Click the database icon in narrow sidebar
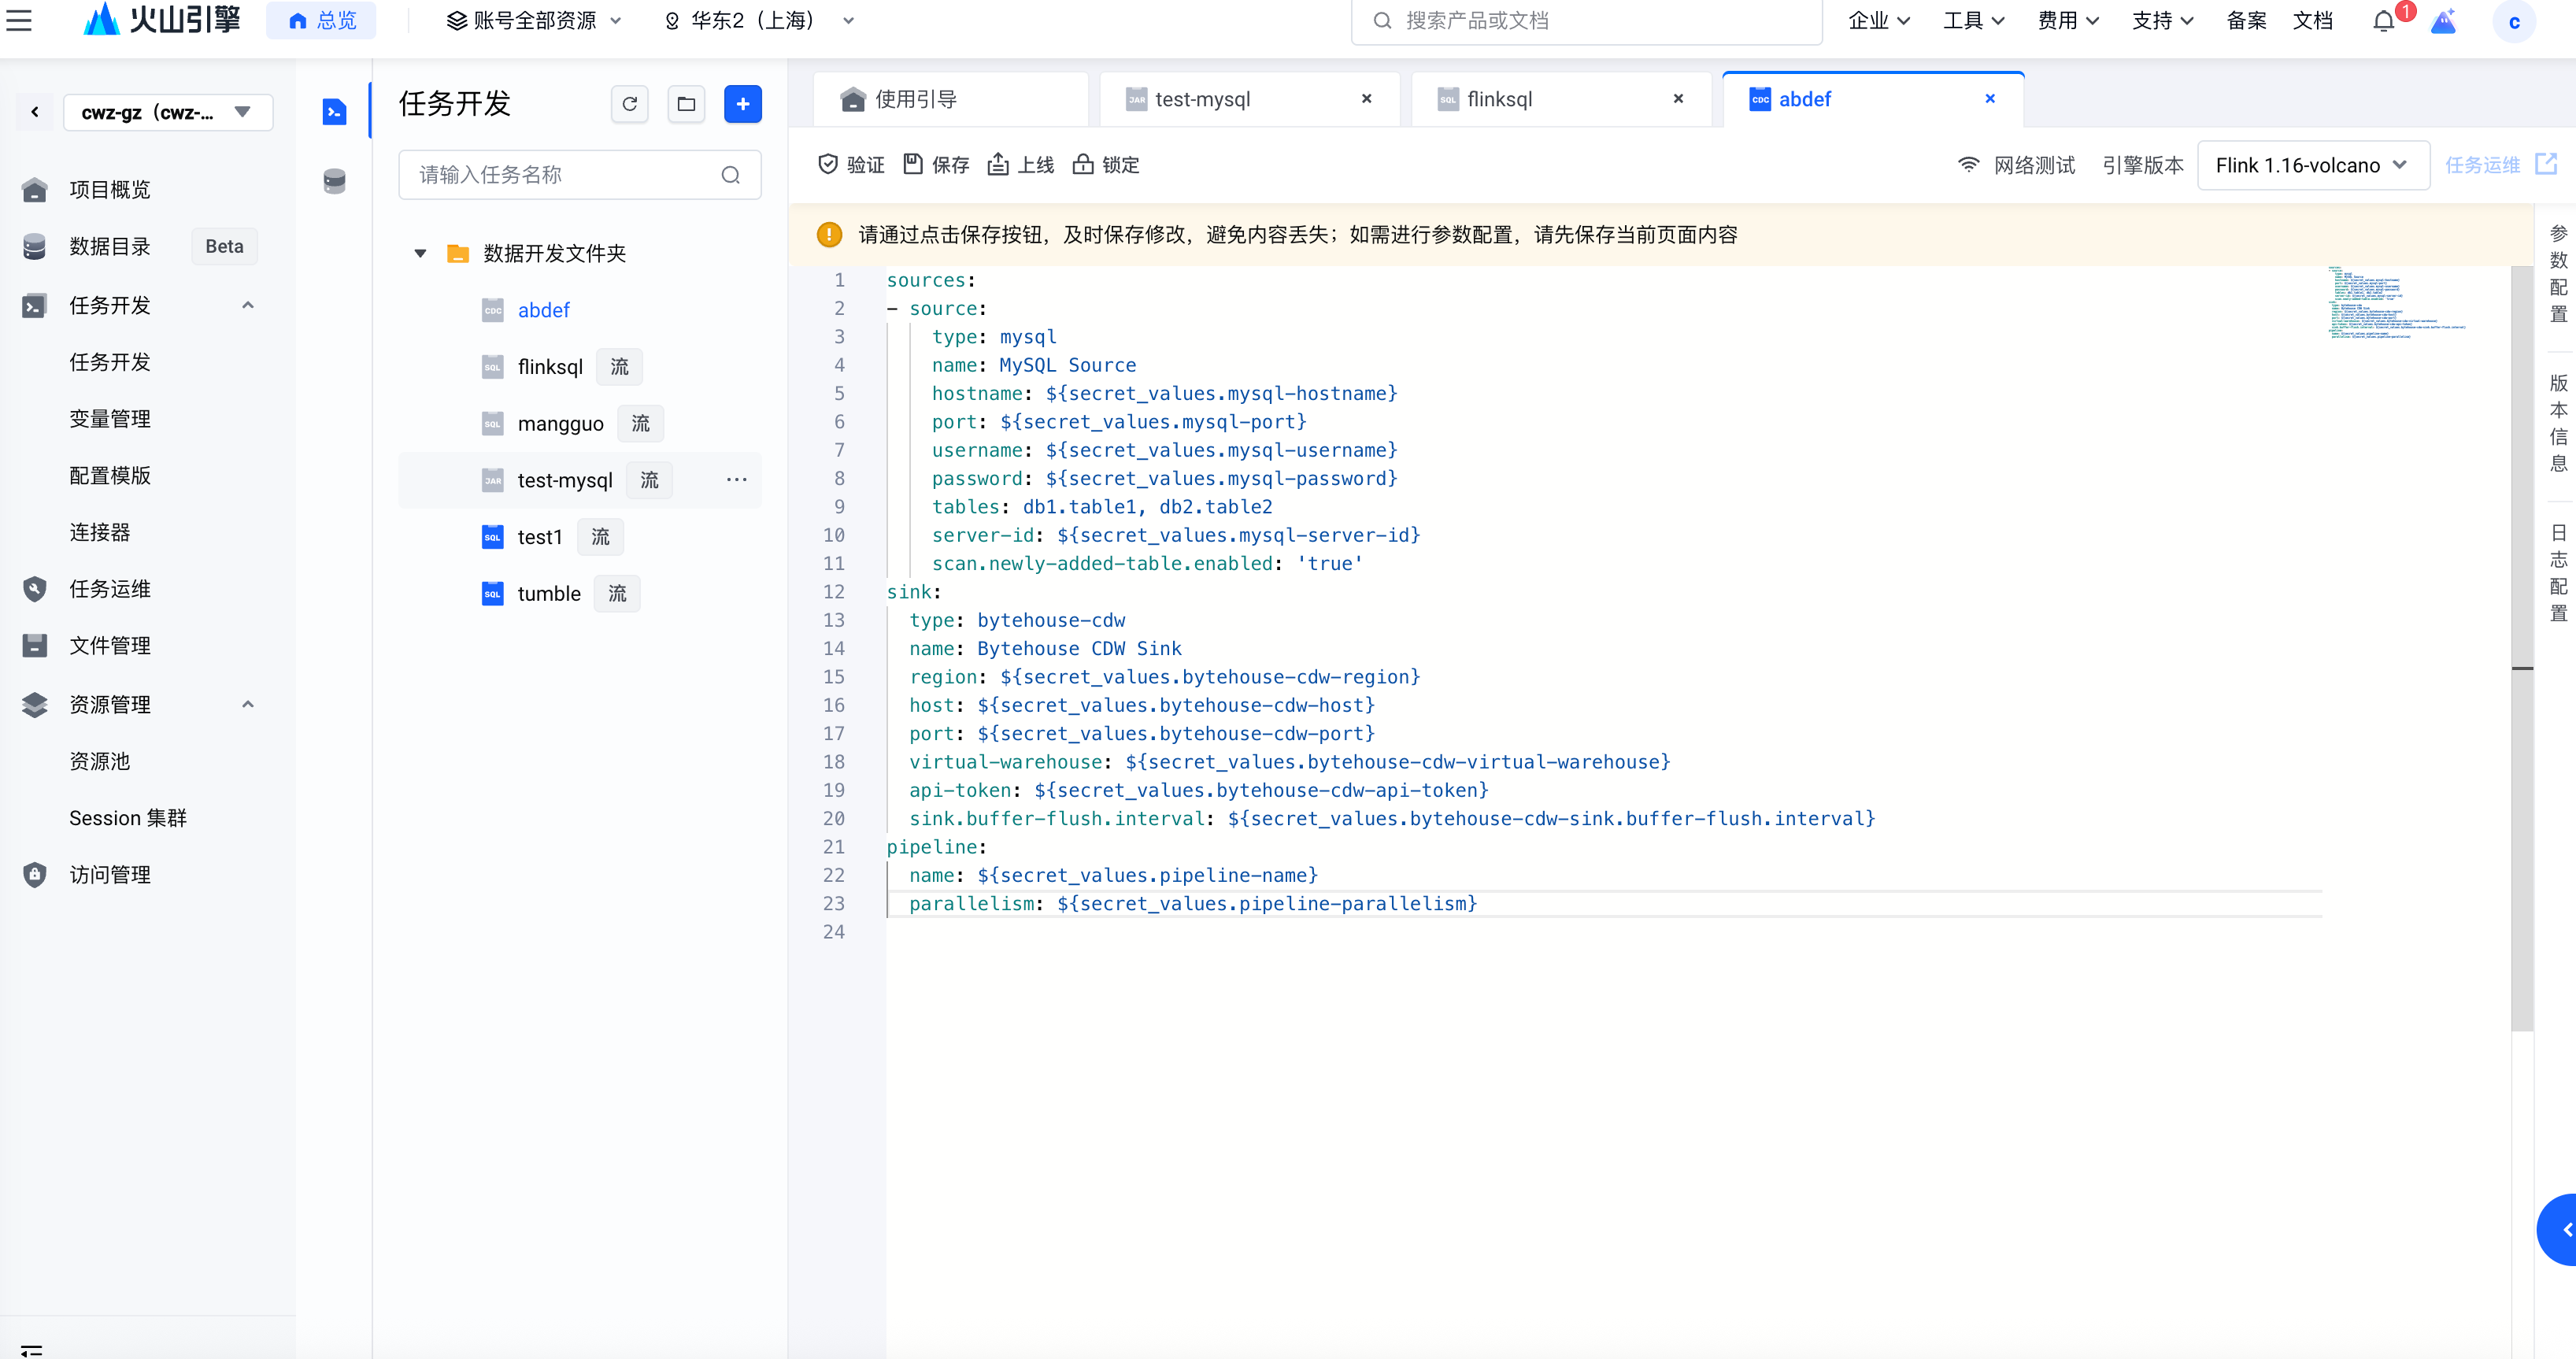 334,181
